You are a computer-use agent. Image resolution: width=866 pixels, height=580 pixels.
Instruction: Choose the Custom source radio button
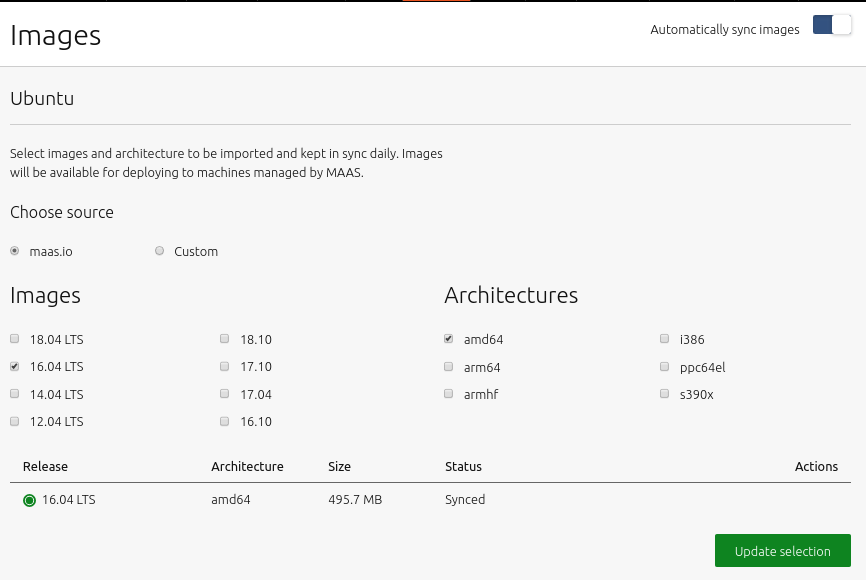pos(160,251)
